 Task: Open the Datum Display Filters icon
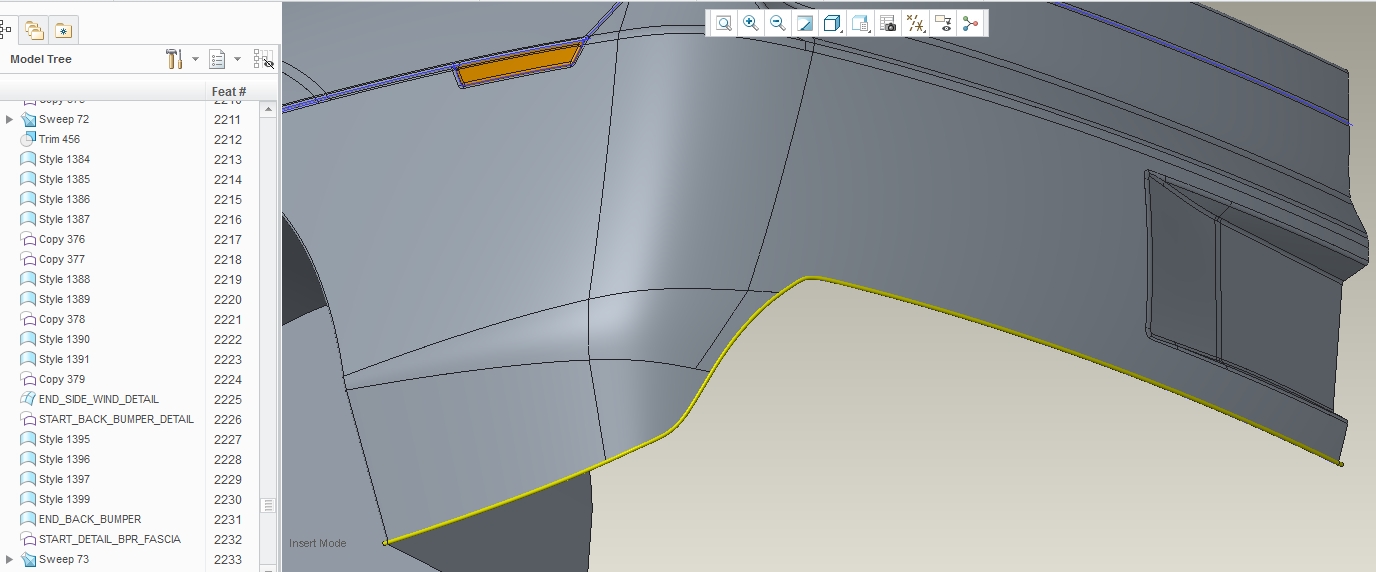pos(915,23)
